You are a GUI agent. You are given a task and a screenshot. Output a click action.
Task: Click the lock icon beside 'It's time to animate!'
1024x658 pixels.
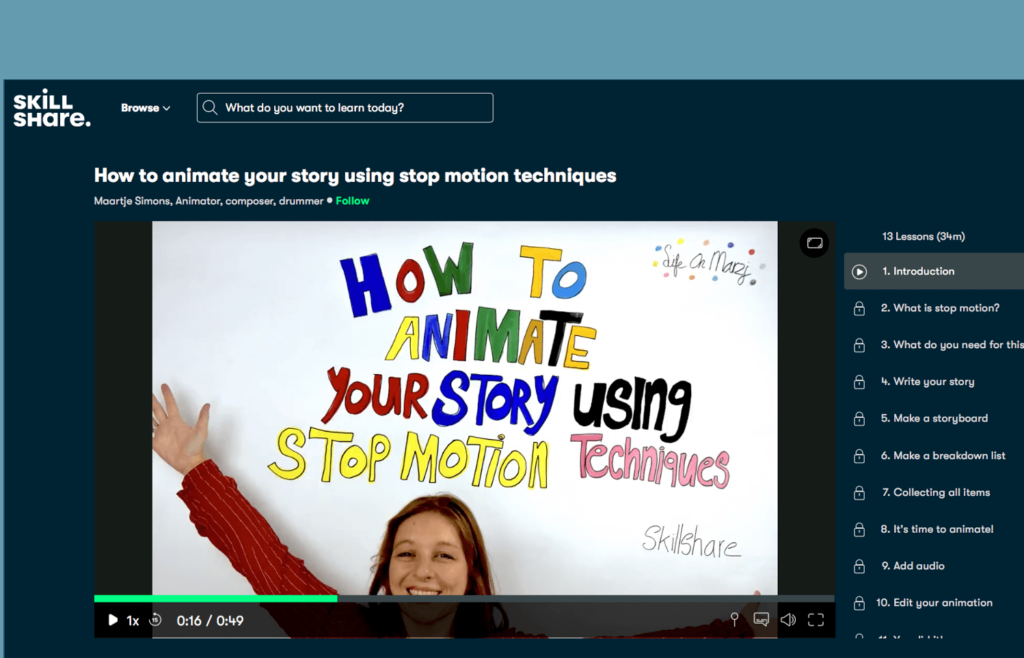tap(859, 529)
